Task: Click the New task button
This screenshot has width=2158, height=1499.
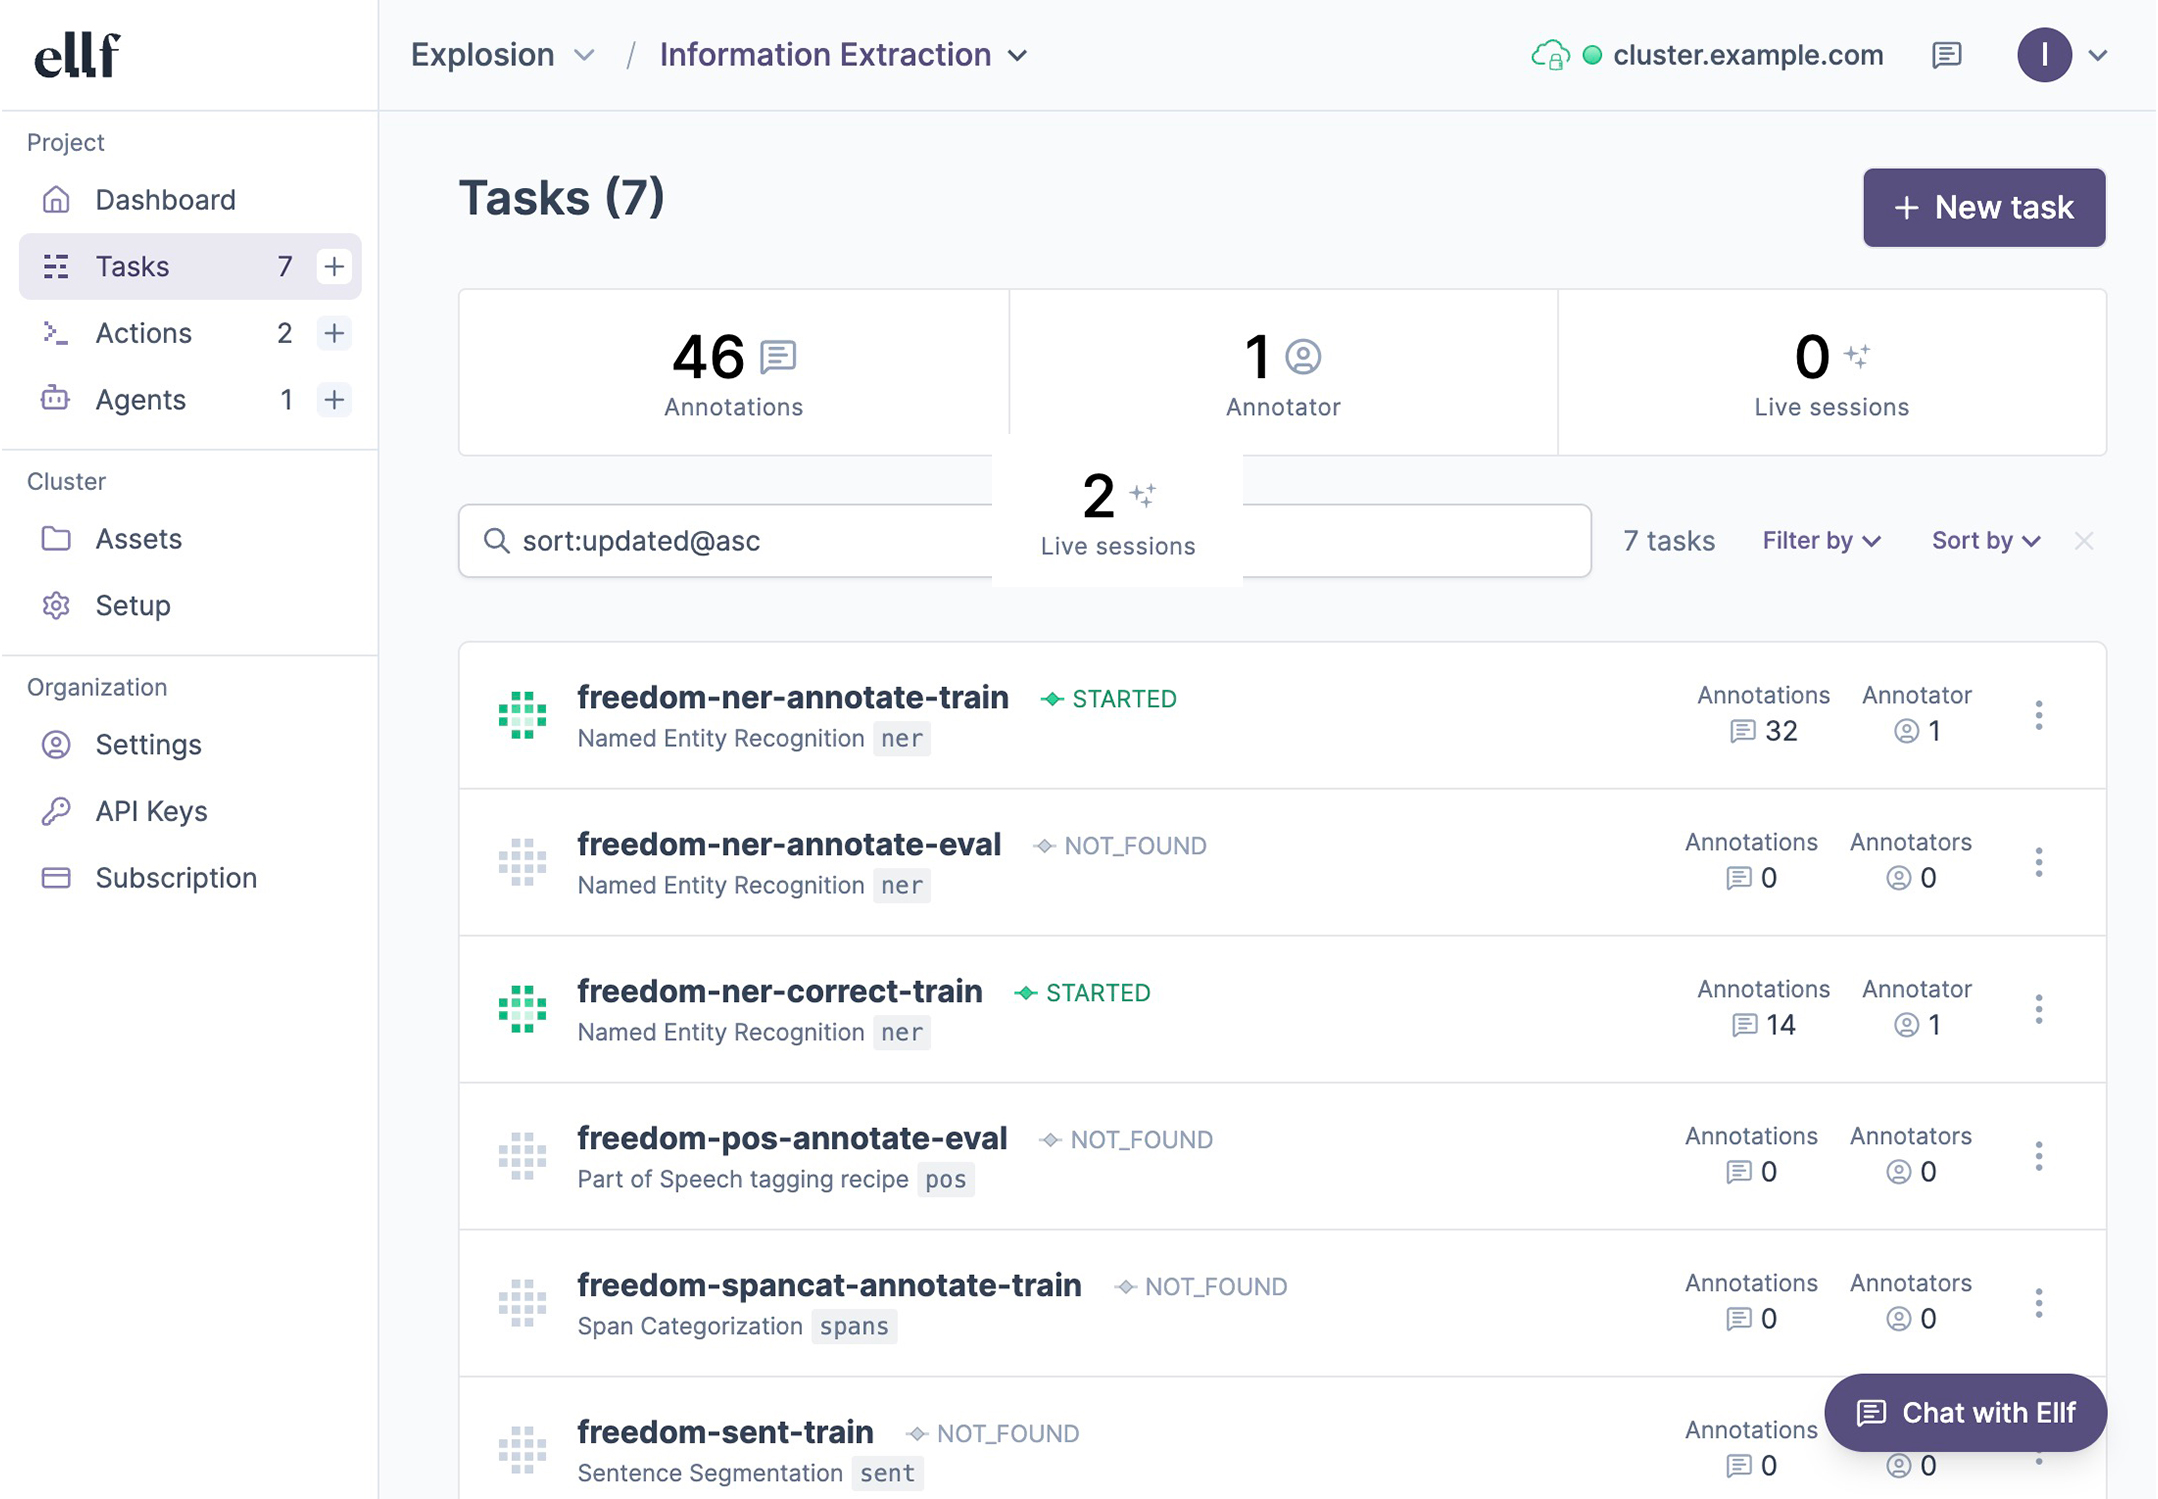Action: [1983, 207]
